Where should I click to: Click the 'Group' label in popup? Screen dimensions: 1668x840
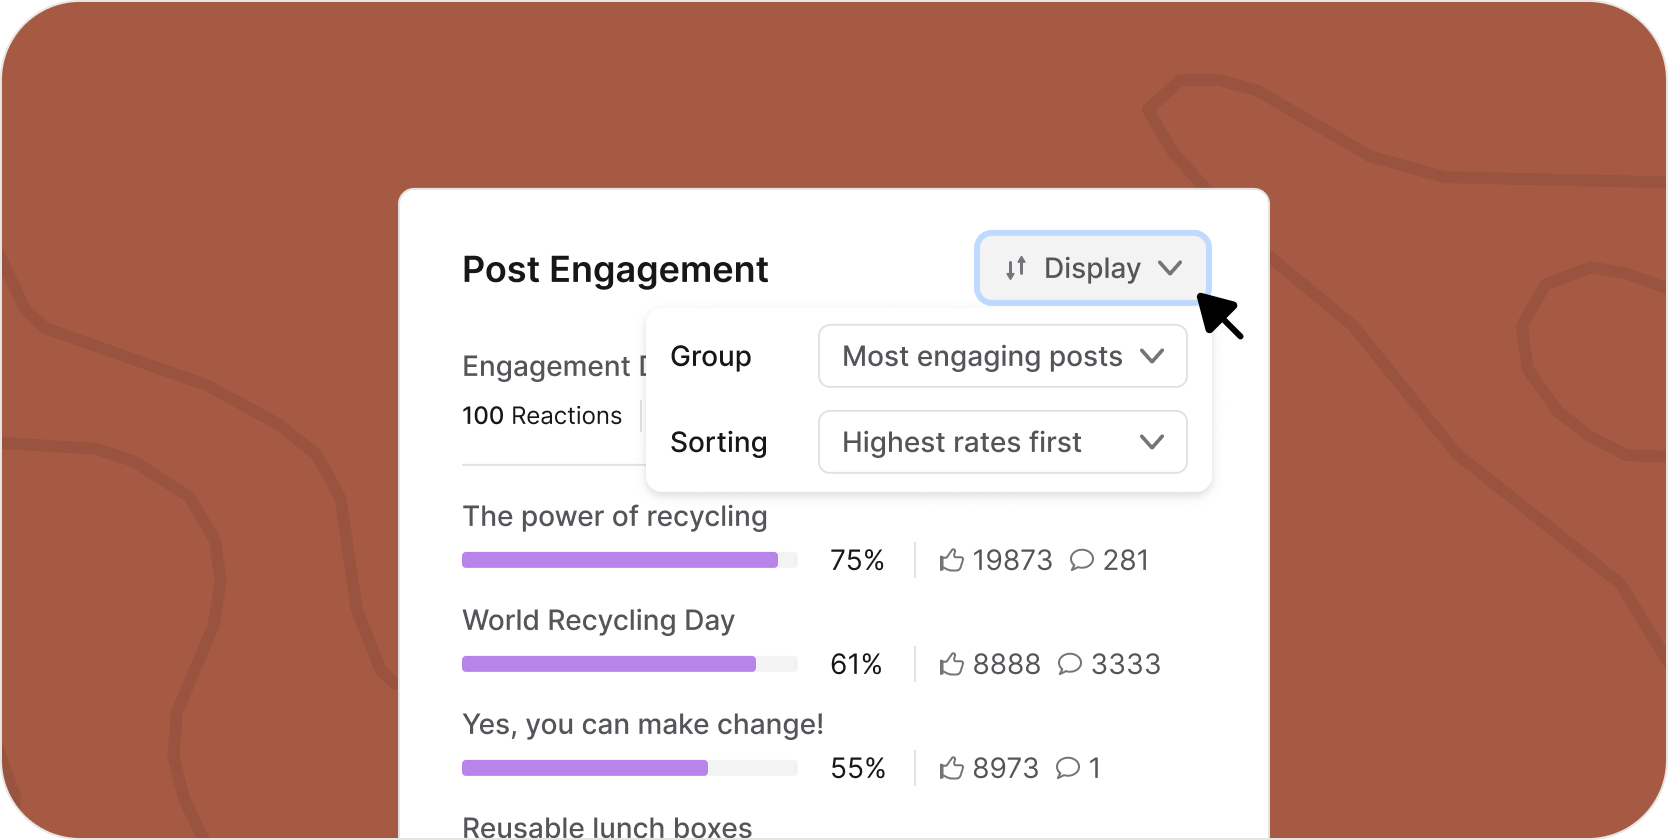pyautogui.click(x=711, y=357)
